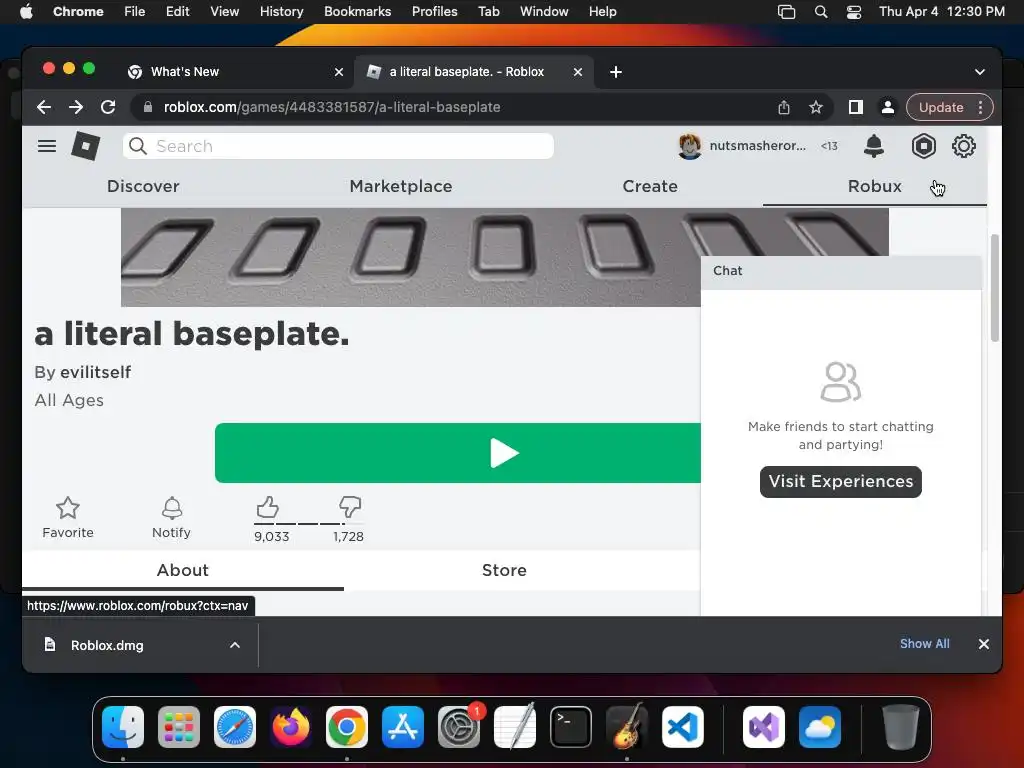Click the evilitself creator link

(95, 372)
